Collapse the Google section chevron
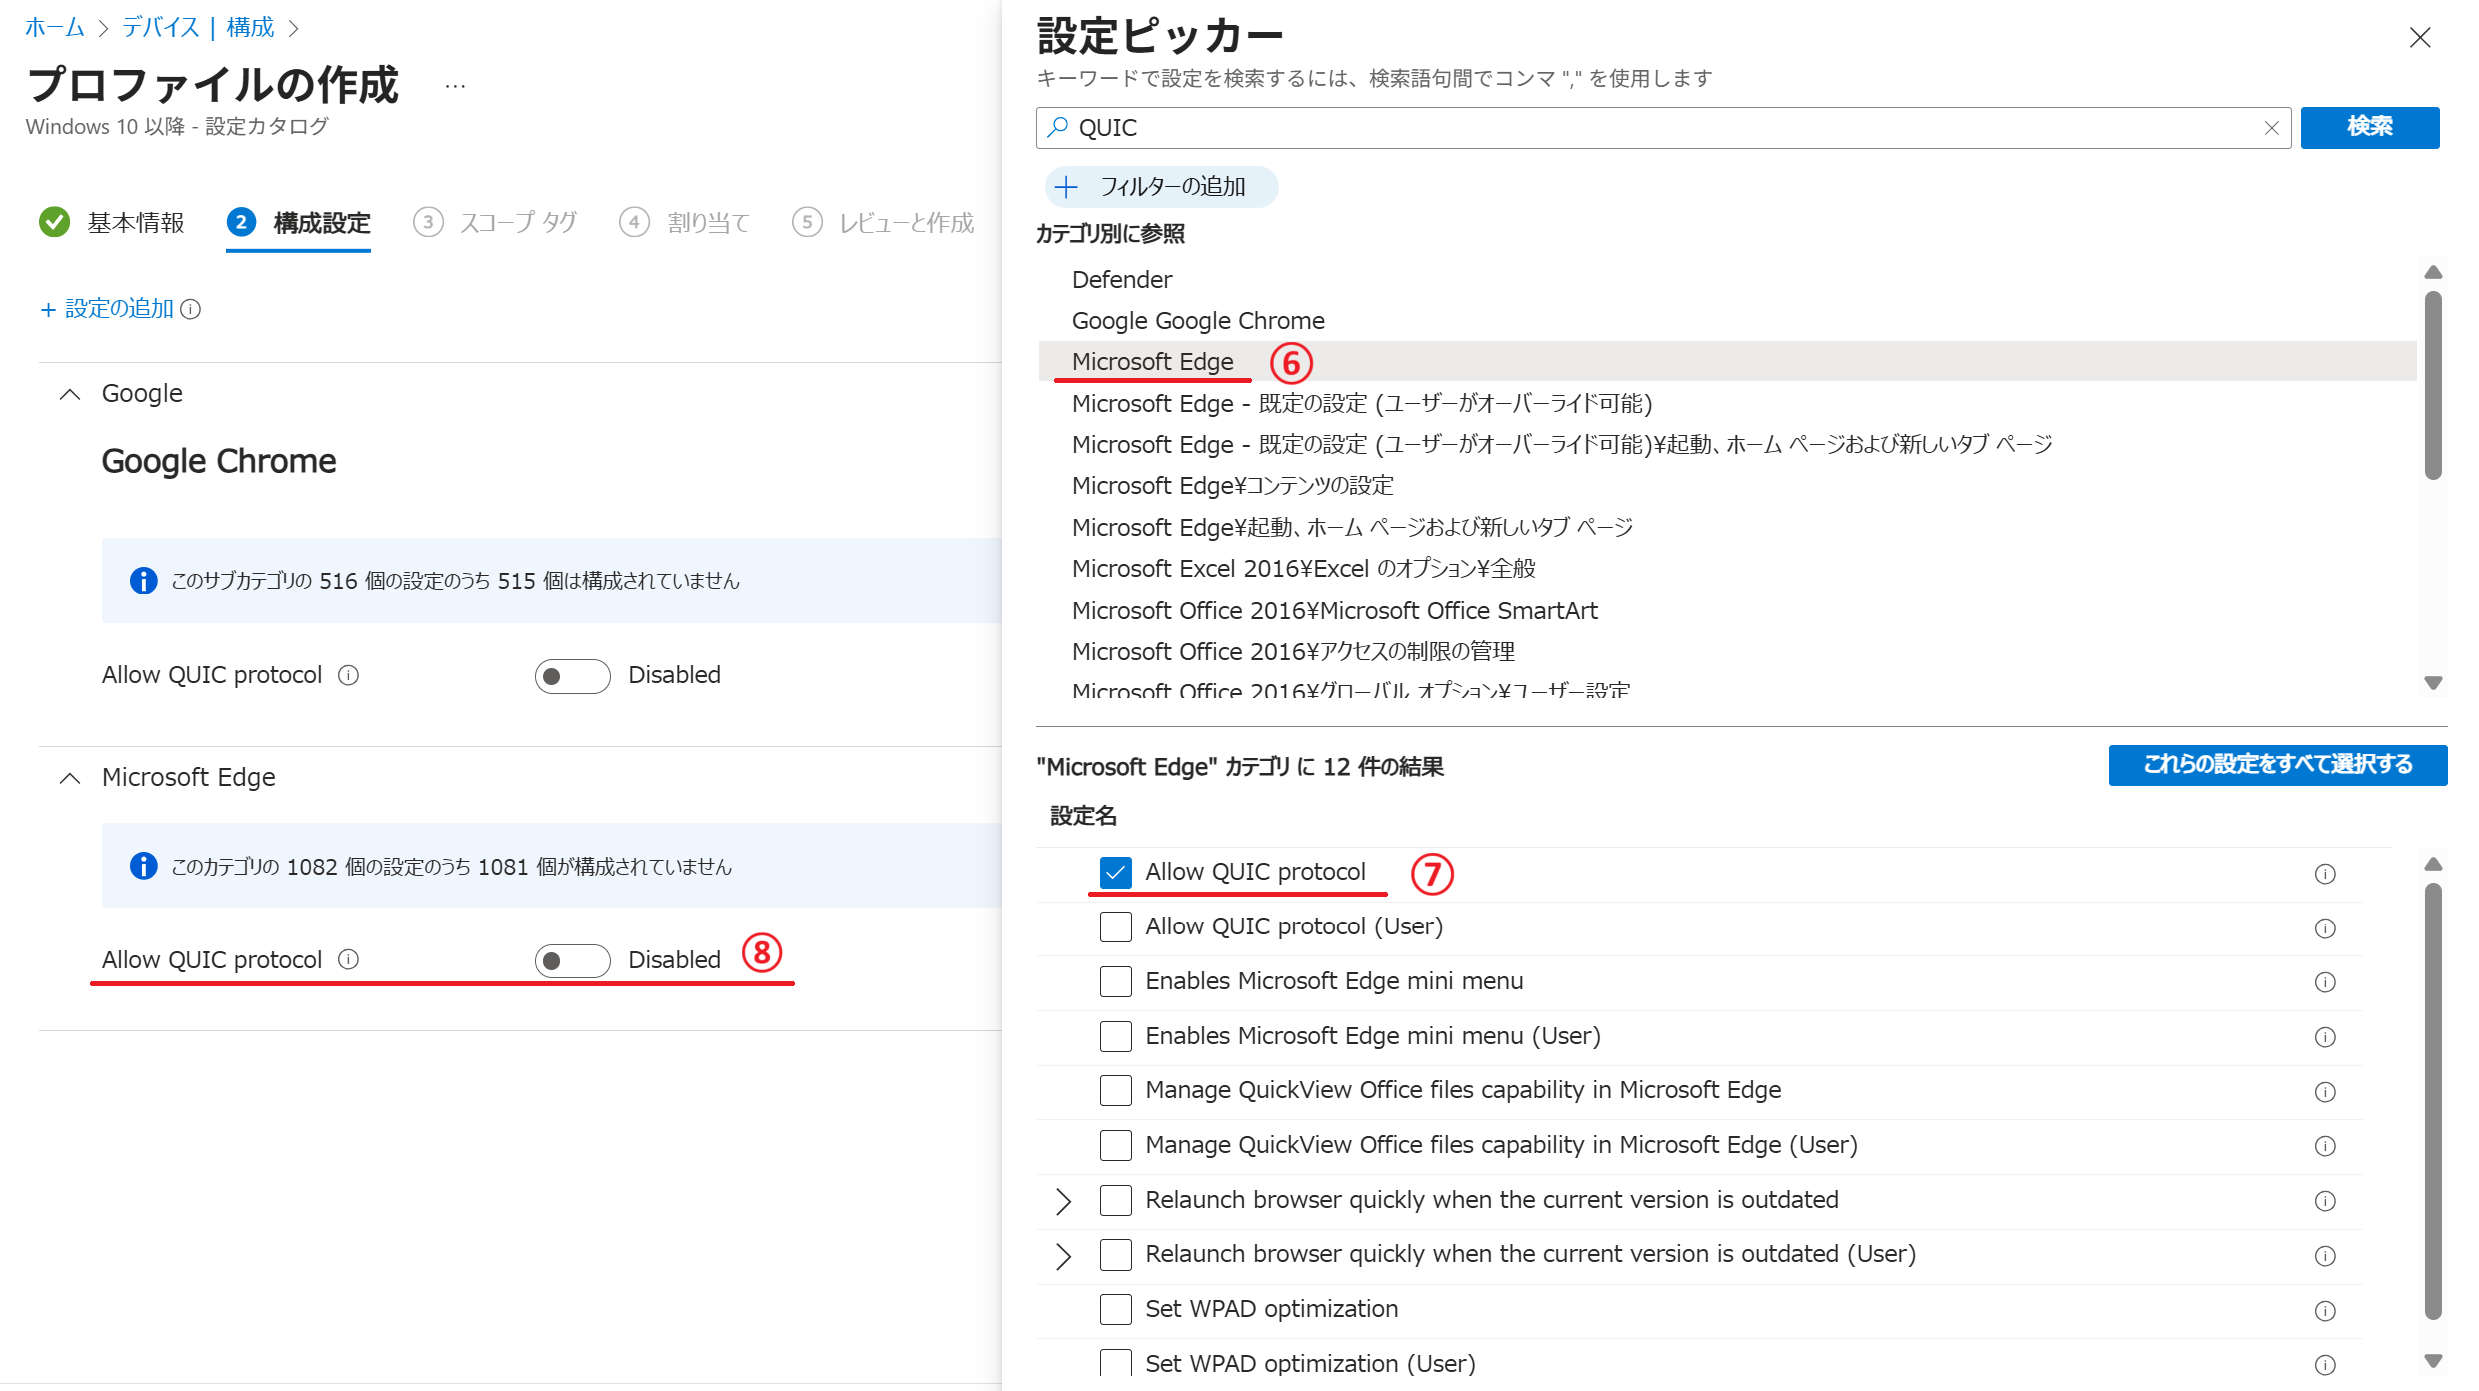The width and height of the screenshot is (2479, 1391). [x=70, y=394]
